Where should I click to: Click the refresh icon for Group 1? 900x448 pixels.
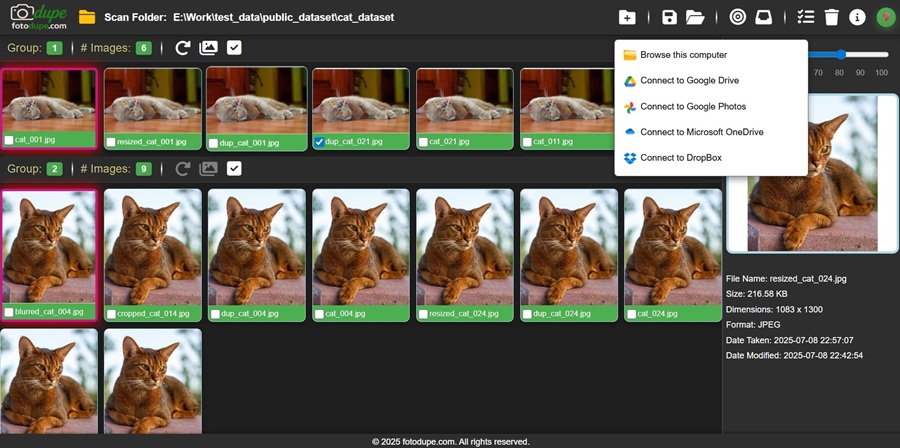[183, 48]
